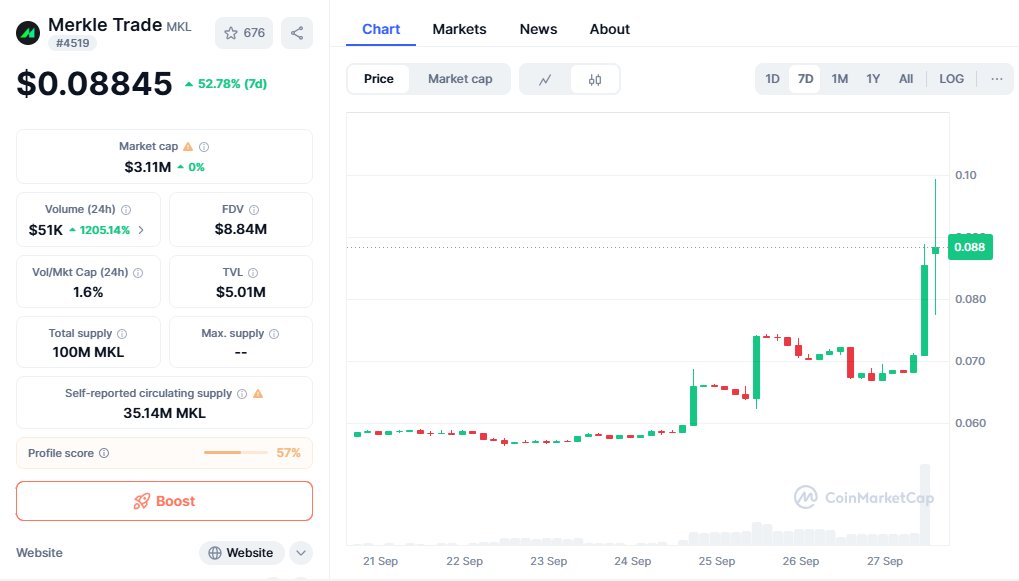The image size is (1019, 581).
Task: Click the Merkle Trade logo icon
Action: [28, 32]
